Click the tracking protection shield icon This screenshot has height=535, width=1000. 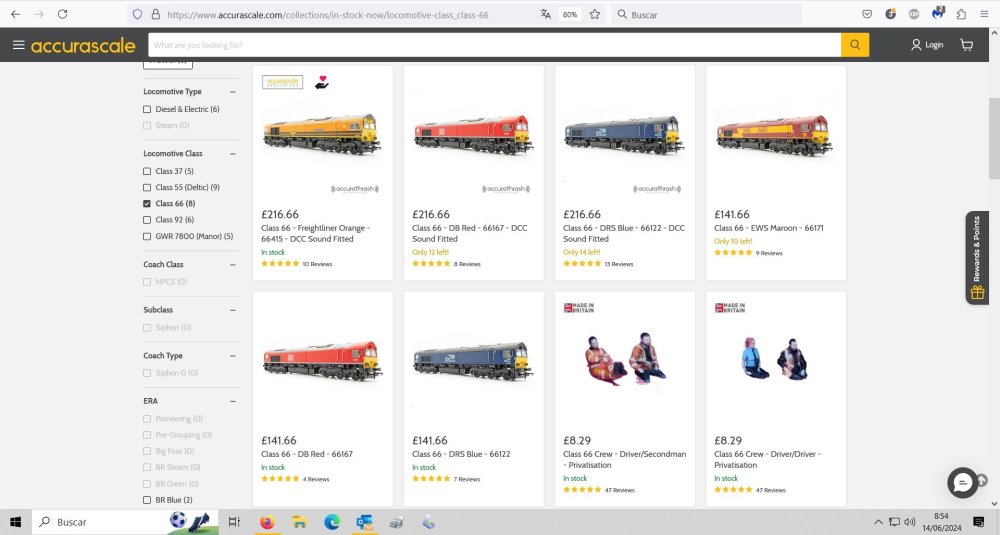(x=138, y=14)
